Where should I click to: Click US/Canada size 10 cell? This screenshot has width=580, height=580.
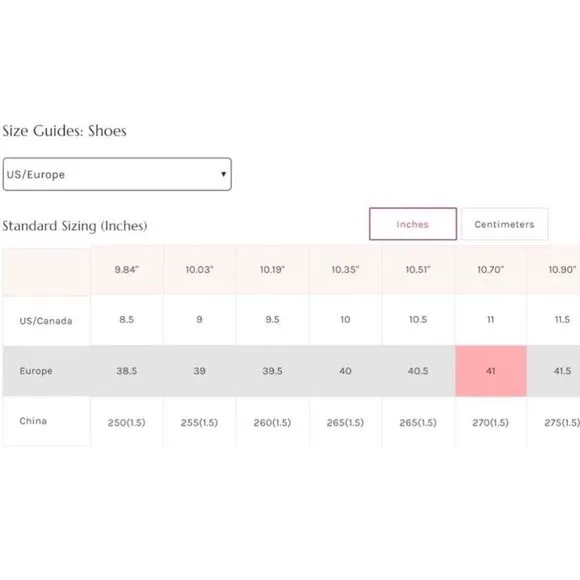pyautogui.click(x=345, y=320)
